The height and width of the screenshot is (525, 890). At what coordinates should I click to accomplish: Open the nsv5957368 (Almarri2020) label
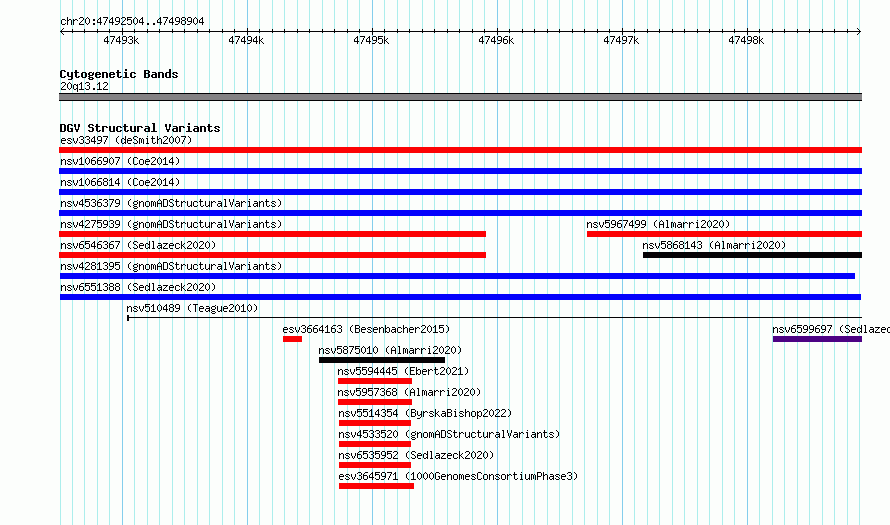[x=409, y=392]
